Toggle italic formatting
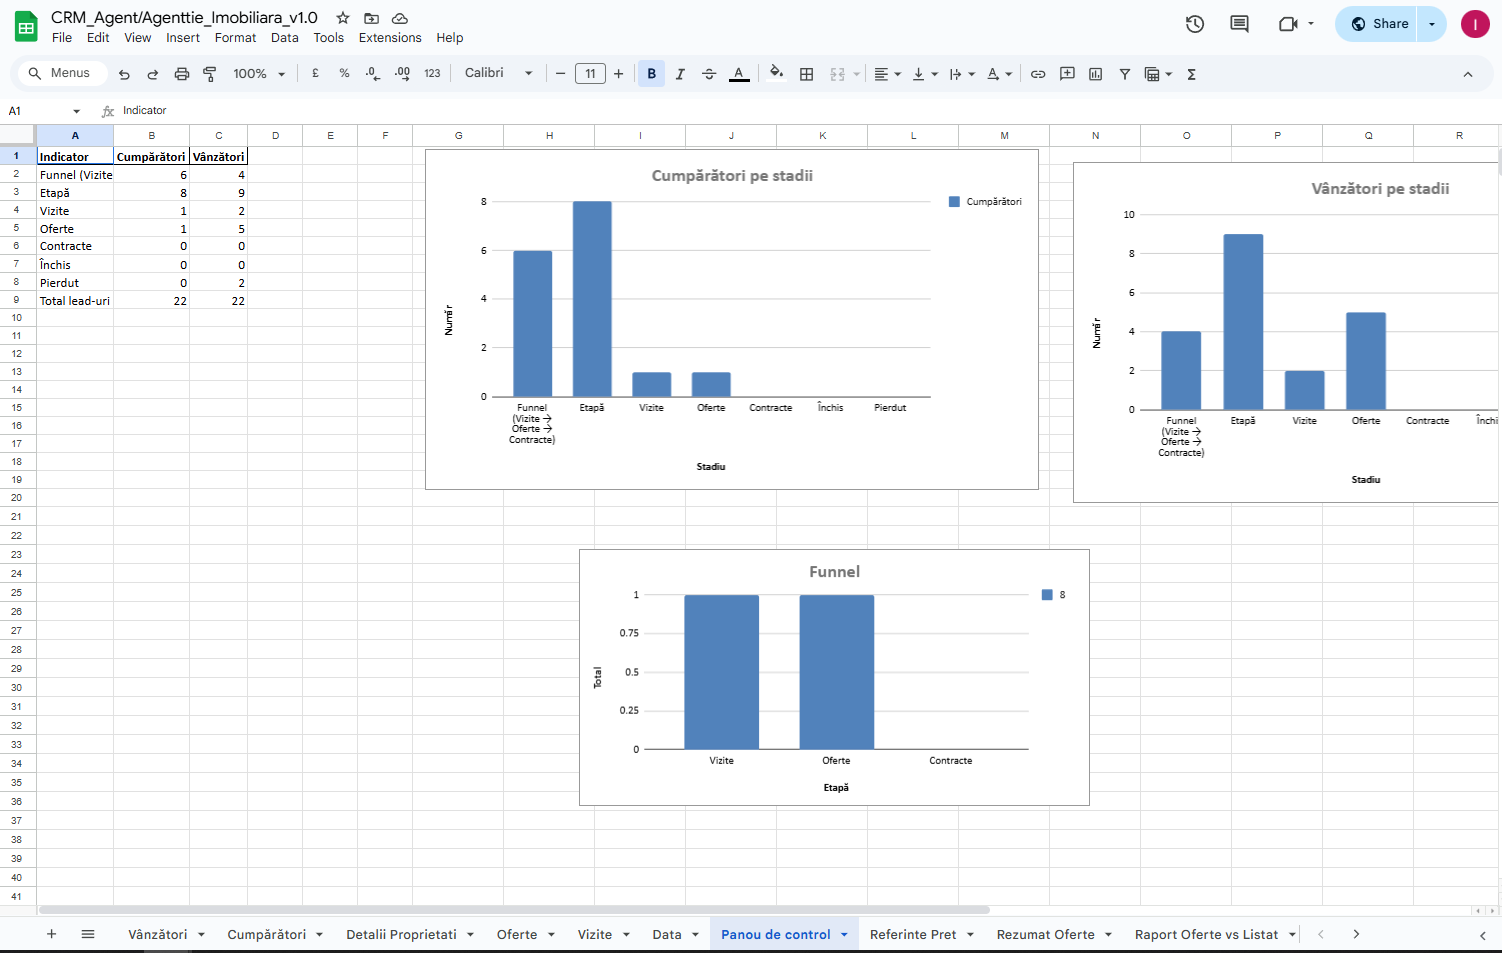Screen dimensions: 1502x953 coord(680,73)
